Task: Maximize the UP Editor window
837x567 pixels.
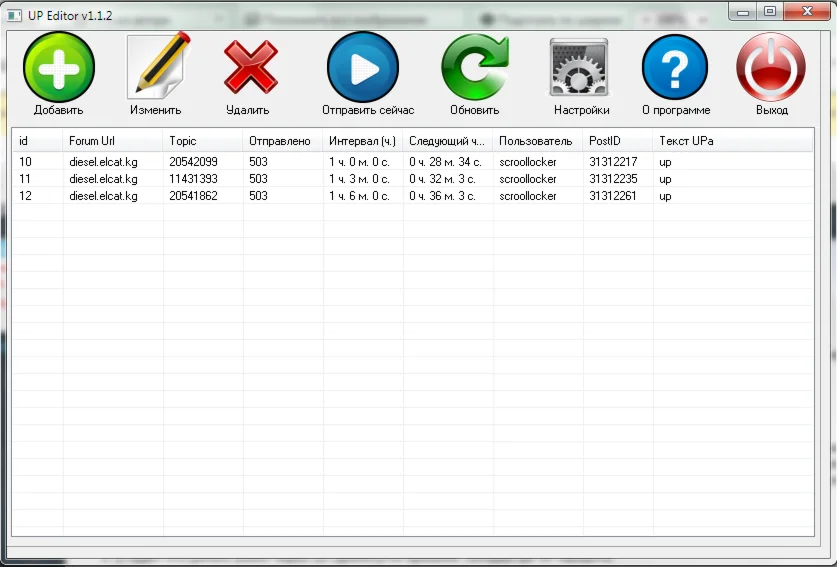Action: 770,11
